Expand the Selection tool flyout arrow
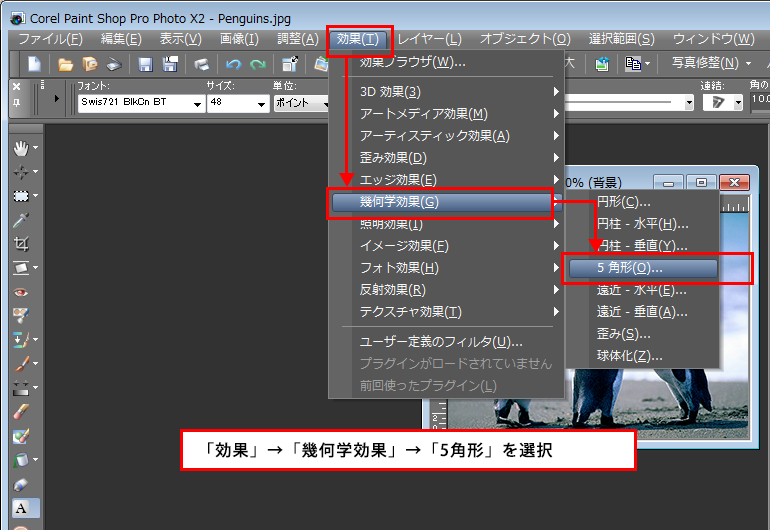 coord(35,196)
